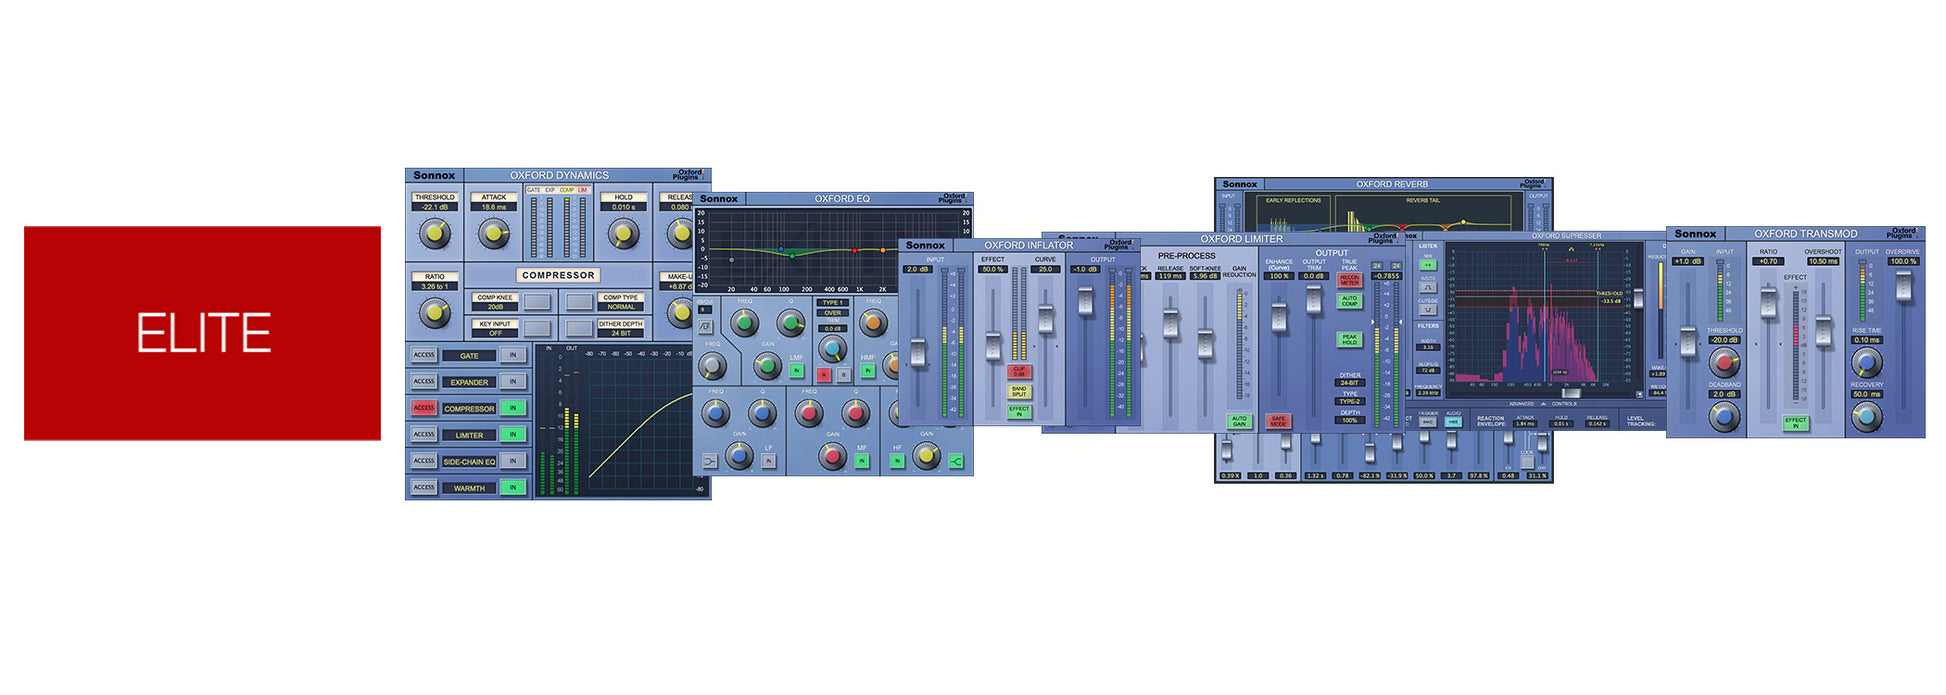
Task: Click the Comp Type selector button in Dynamics
Action: tap(580, 302)
